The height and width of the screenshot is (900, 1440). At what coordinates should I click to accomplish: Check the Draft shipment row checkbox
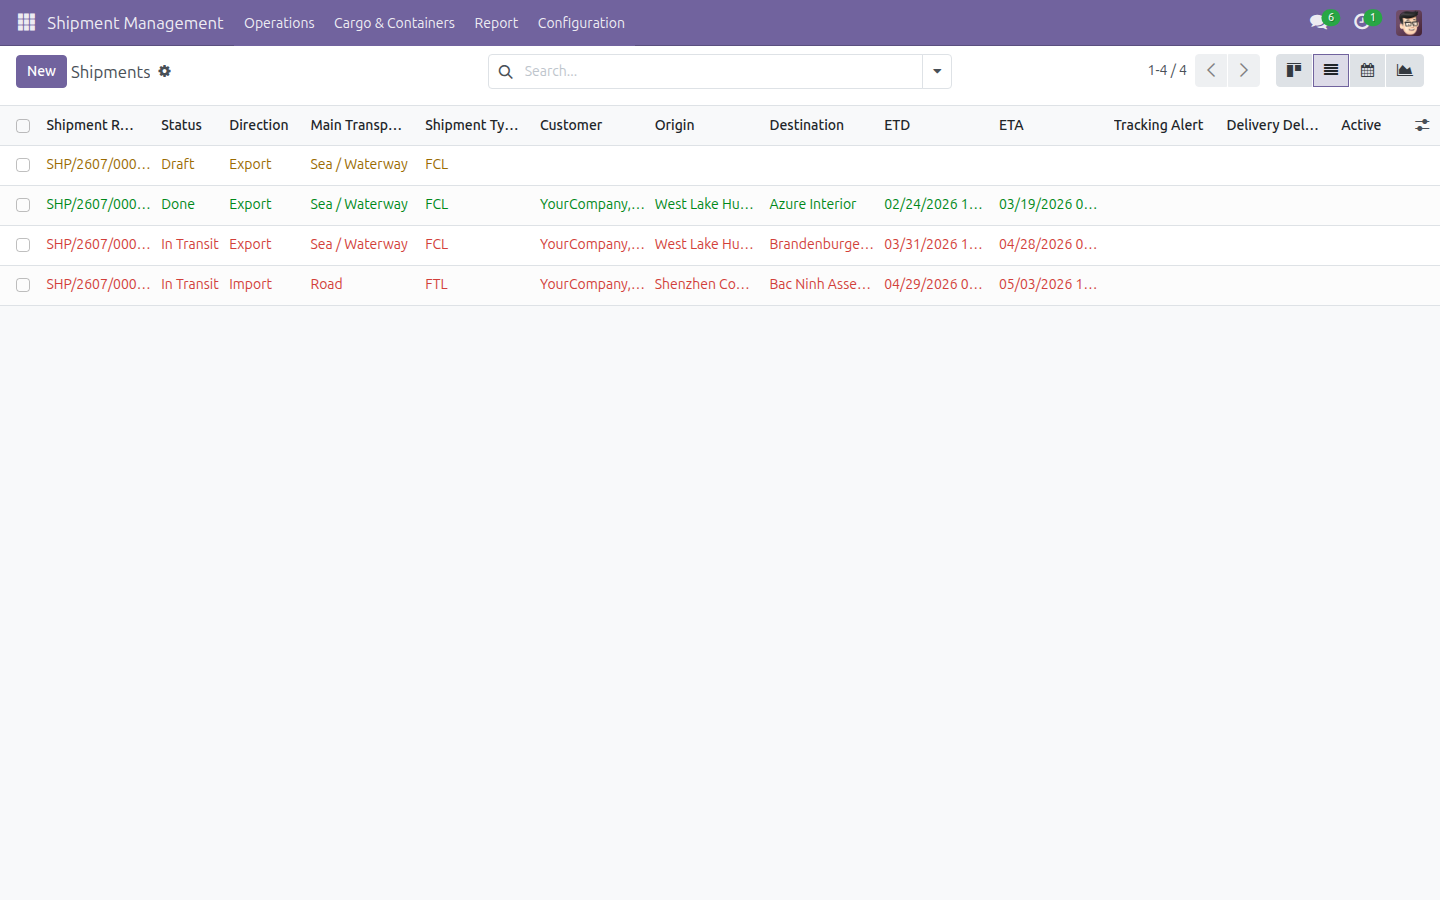click(x=23, y=165)
